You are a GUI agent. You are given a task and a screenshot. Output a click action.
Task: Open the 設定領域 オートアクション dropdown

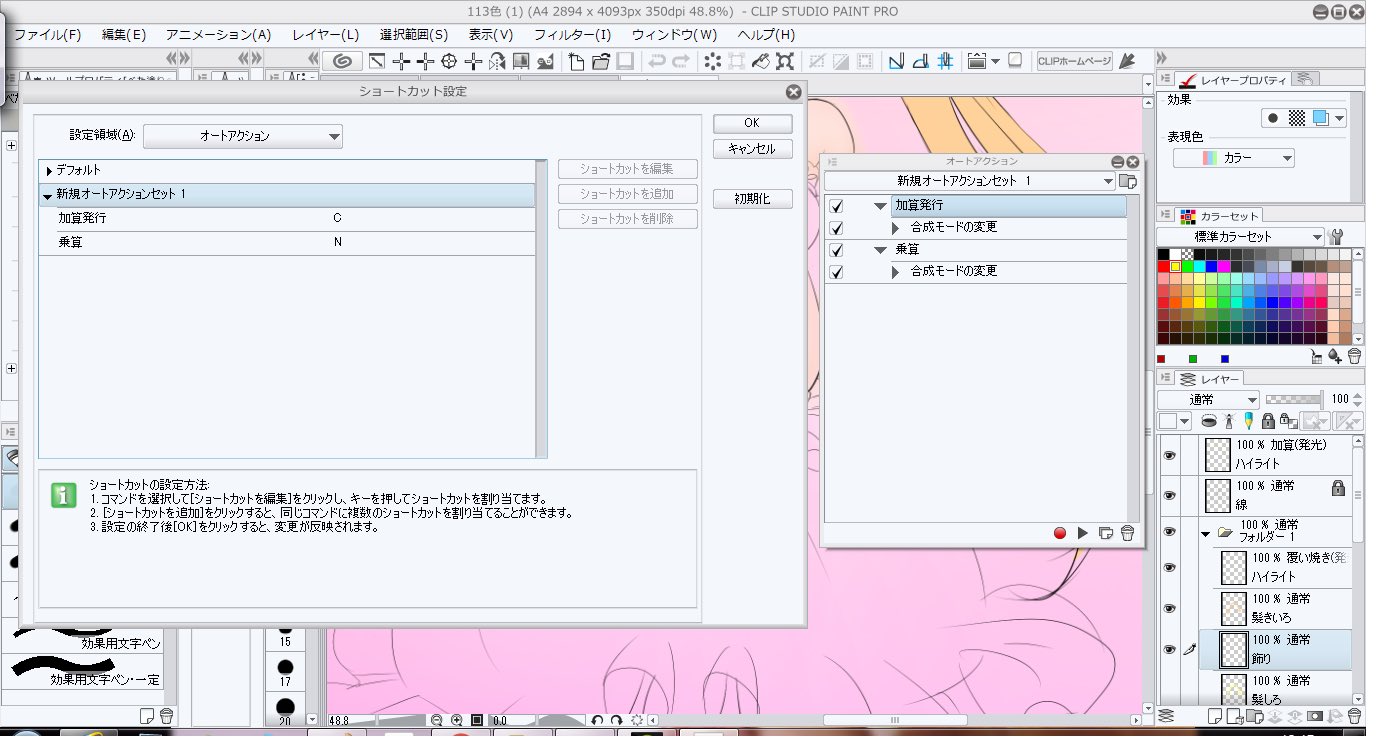click(x=243, y=136)
